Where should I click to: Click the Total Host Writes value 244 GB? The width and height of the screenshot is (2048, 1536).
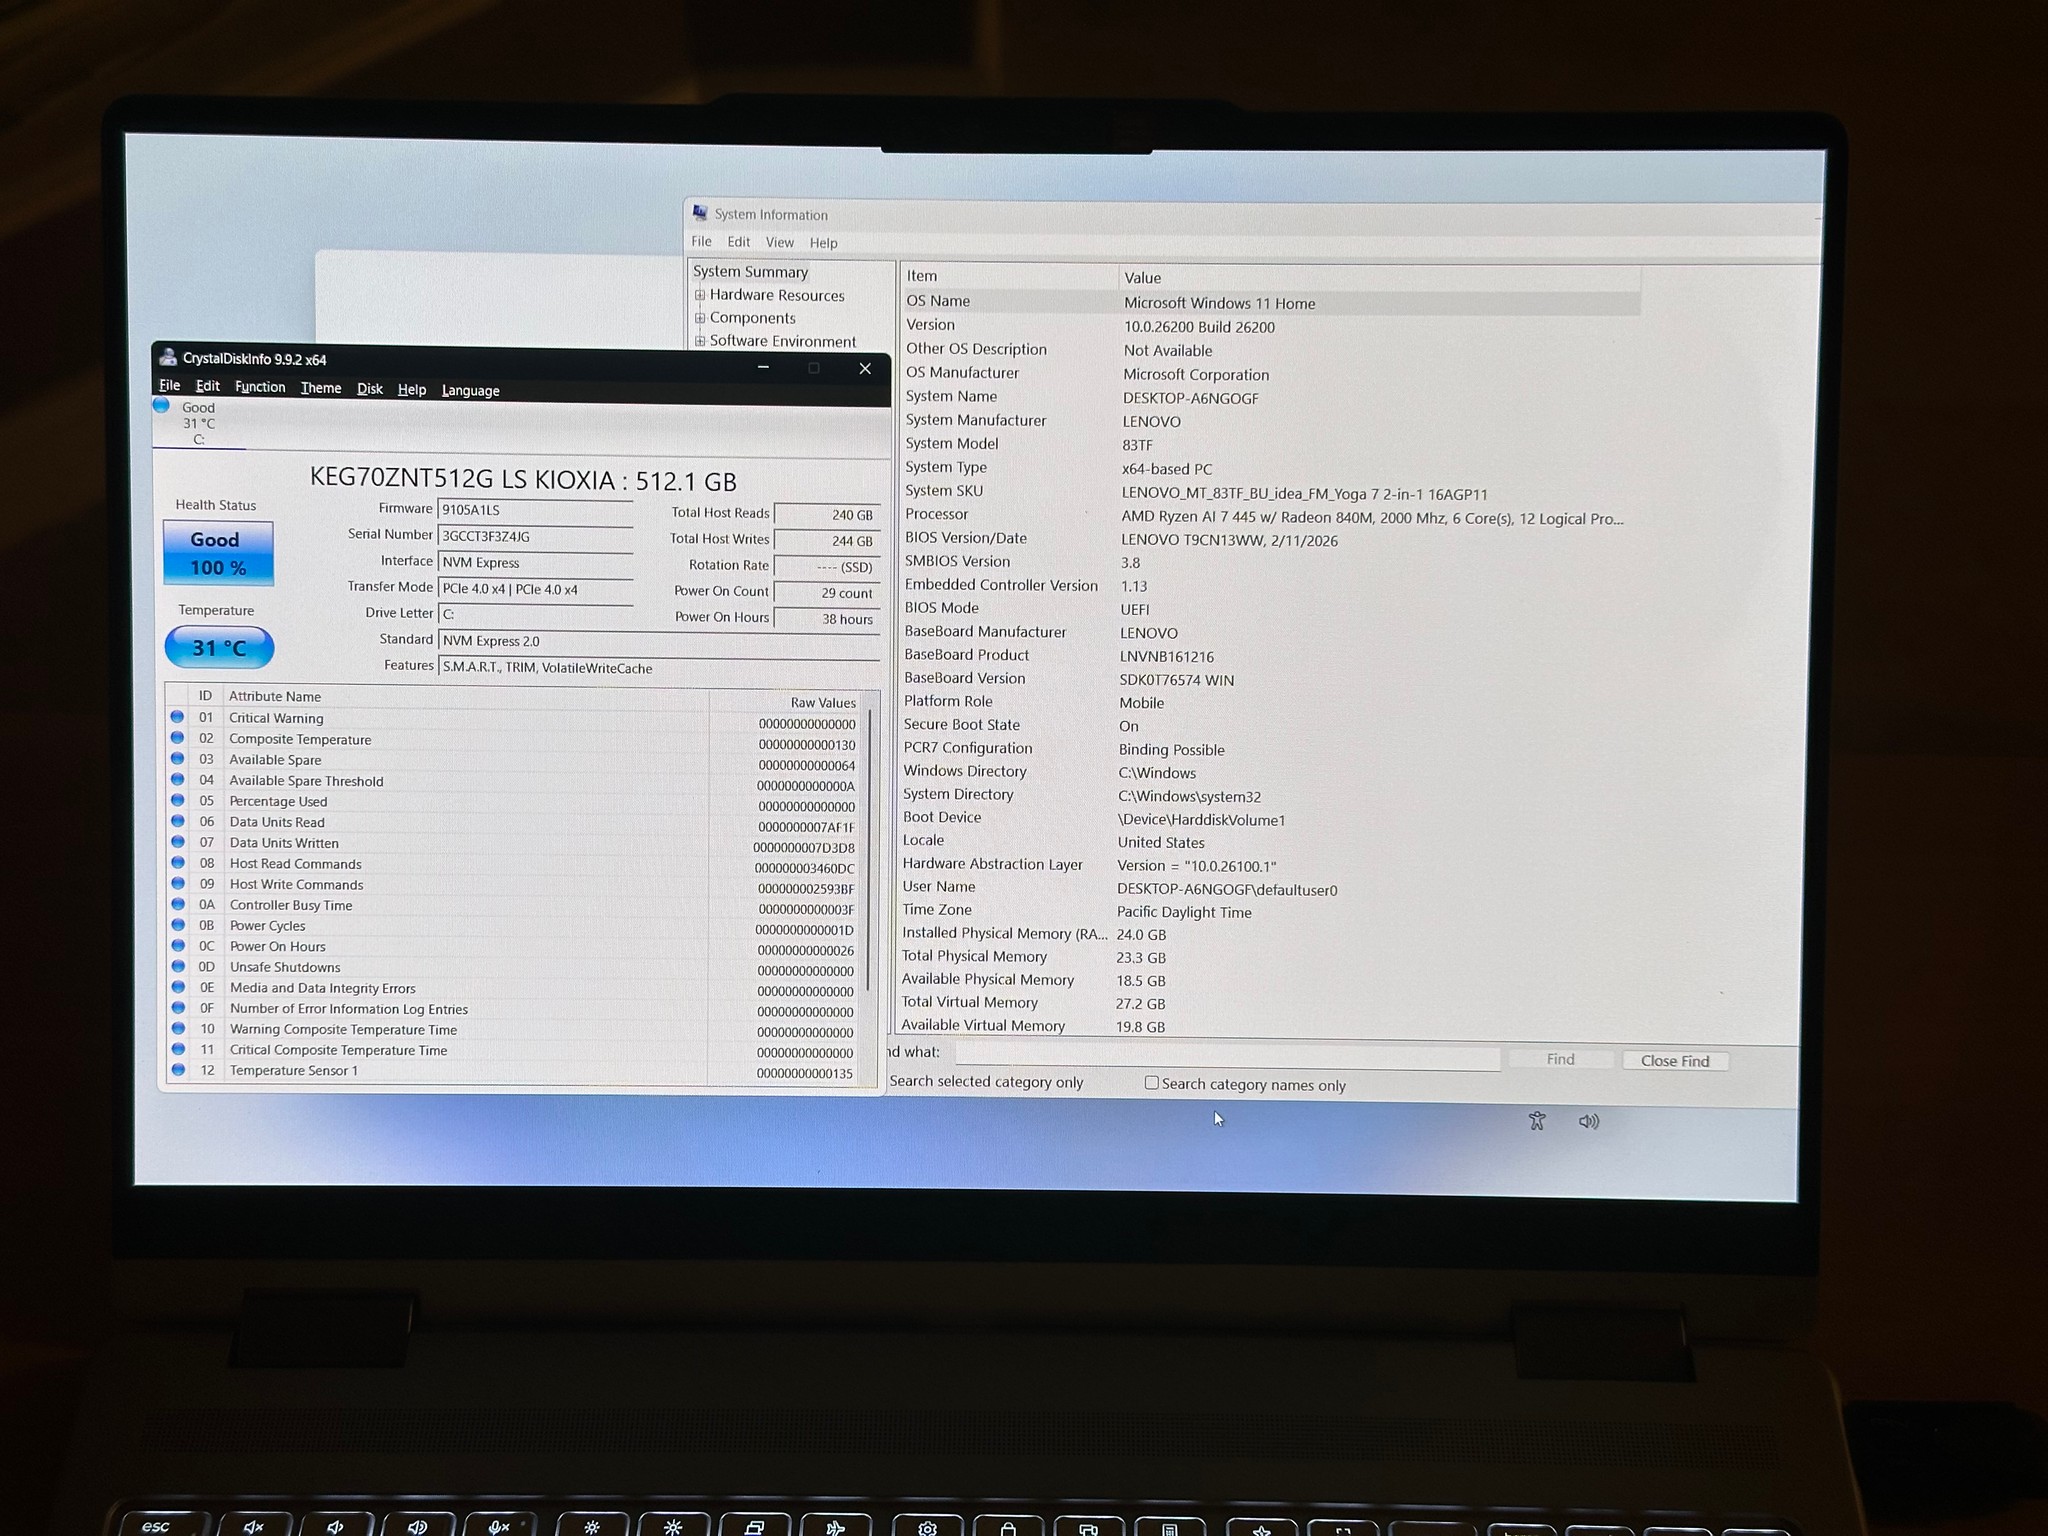point(827,541)
